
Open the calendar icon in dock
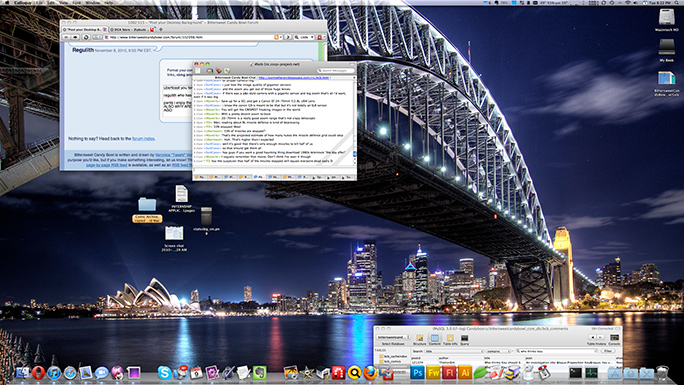click(x=196, y=373)
